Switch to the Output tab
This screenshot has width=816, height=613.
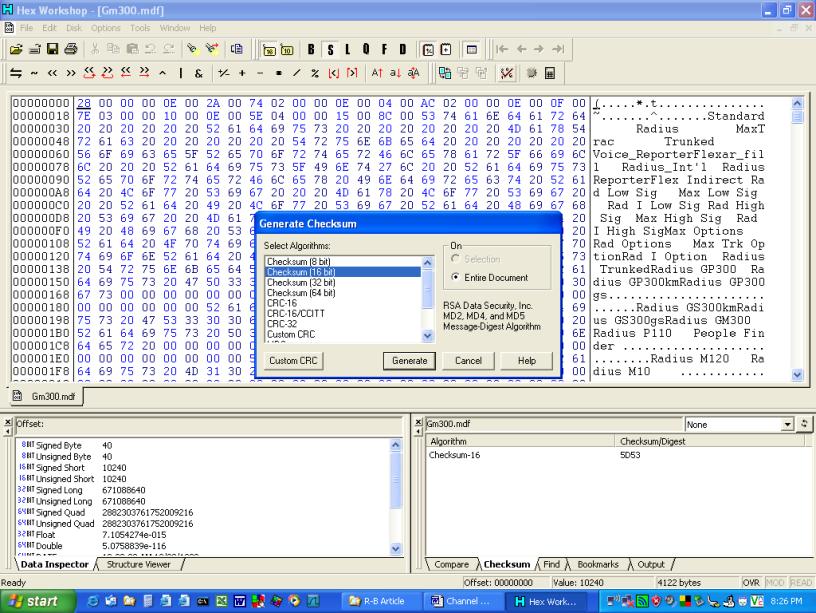pos(651,565)
